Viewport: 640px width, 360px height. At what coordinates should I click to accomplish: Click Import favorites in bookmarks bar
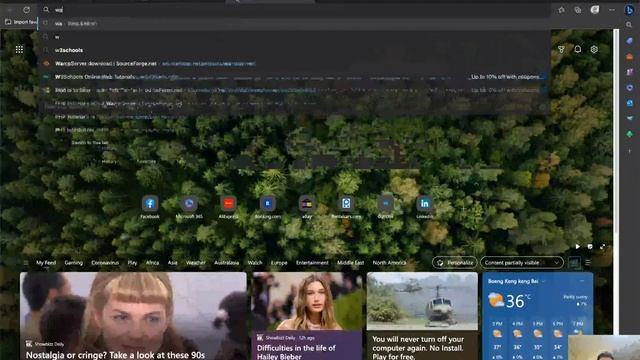[x=21, y=22]
